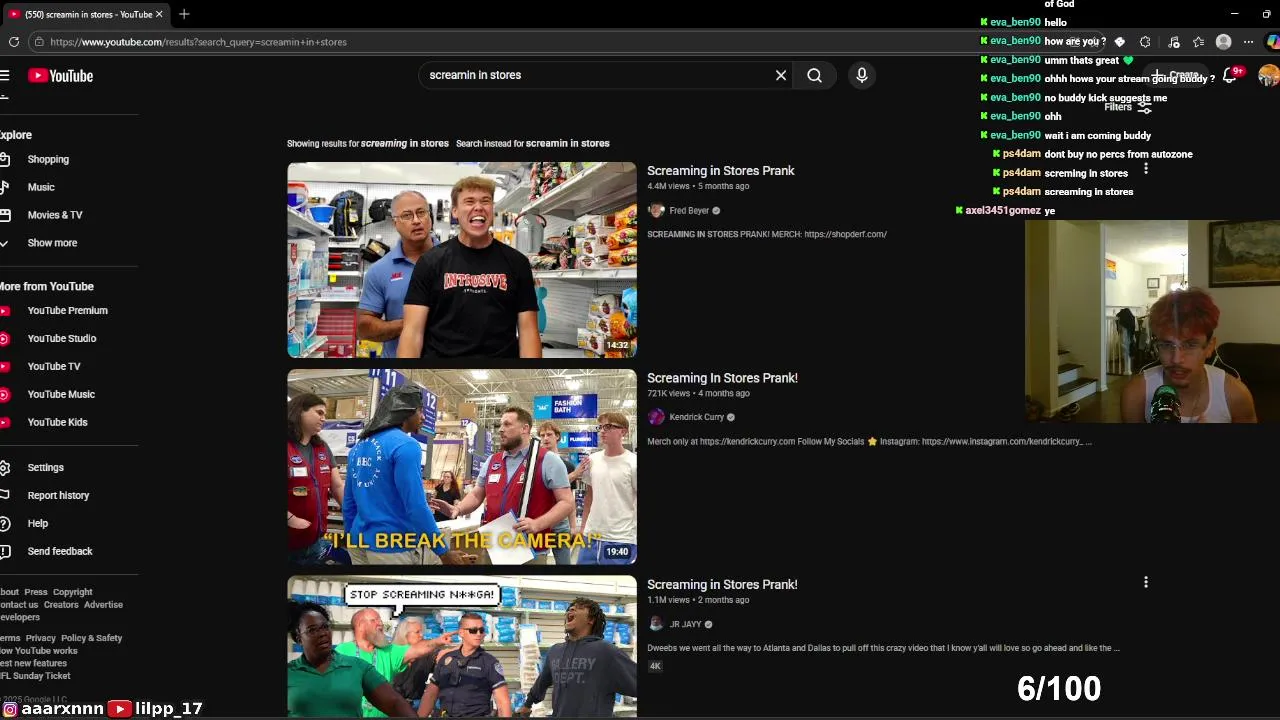Screen dimensions: 1280x720
Task: Visit Kendrick Curry channel name
Action: 696,417
